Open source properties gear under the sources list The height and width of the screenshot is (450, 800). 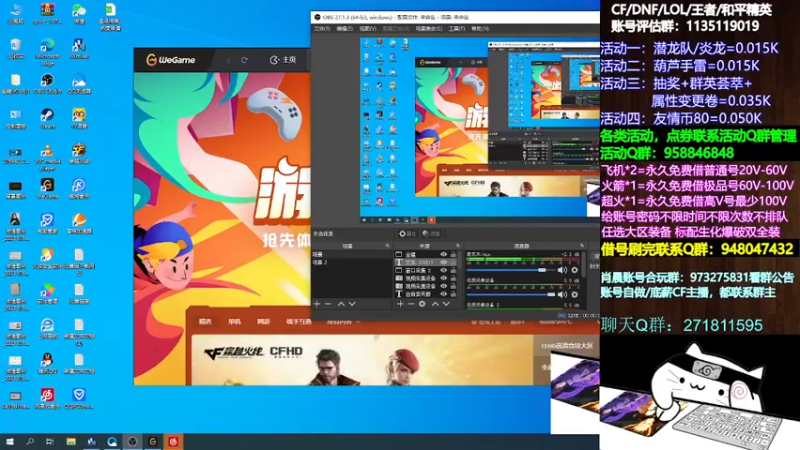422,304
